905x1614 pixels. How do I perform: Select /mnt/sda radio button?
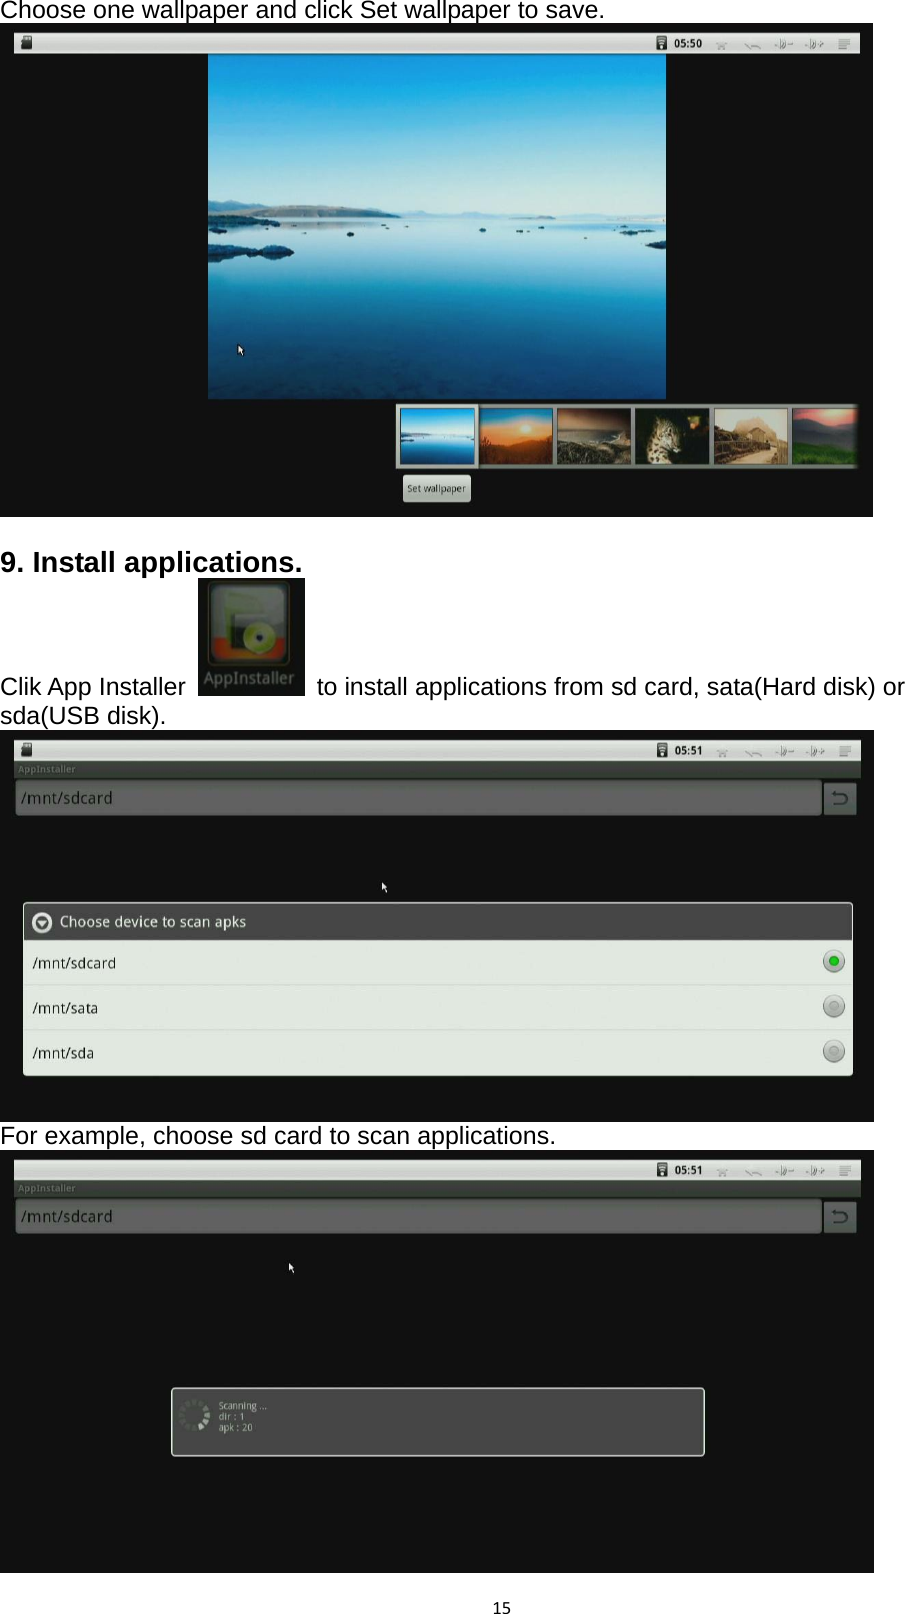click(834, 1052)
